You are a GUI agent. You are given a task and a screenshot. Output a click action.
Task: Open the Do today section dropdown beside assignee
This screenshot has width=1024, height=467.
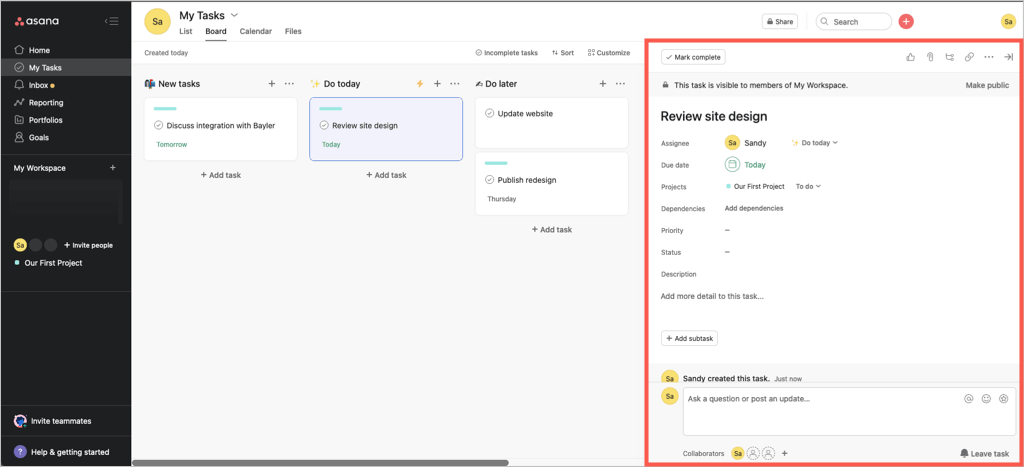pyautogui.click(x=815, y=143)
